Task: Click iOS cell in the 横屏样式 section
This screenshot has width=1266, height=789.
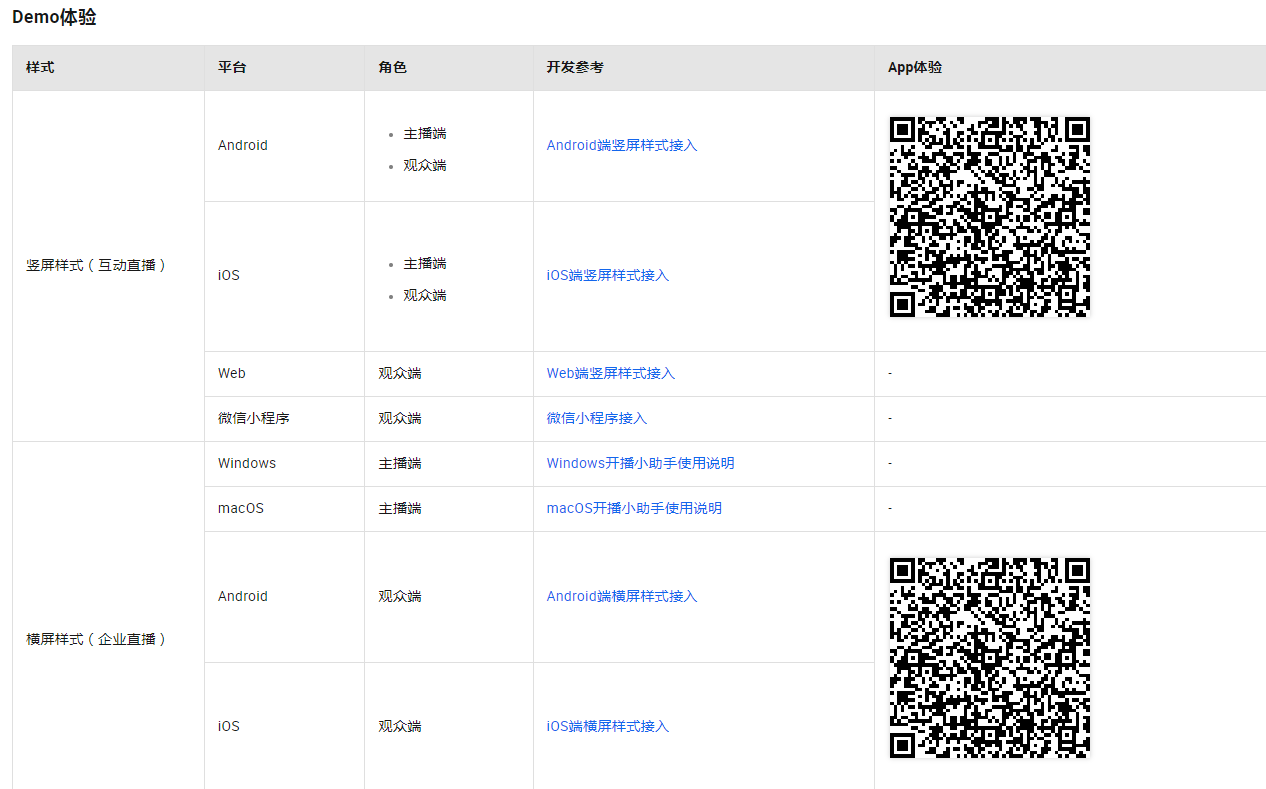Action: [284, 726]
